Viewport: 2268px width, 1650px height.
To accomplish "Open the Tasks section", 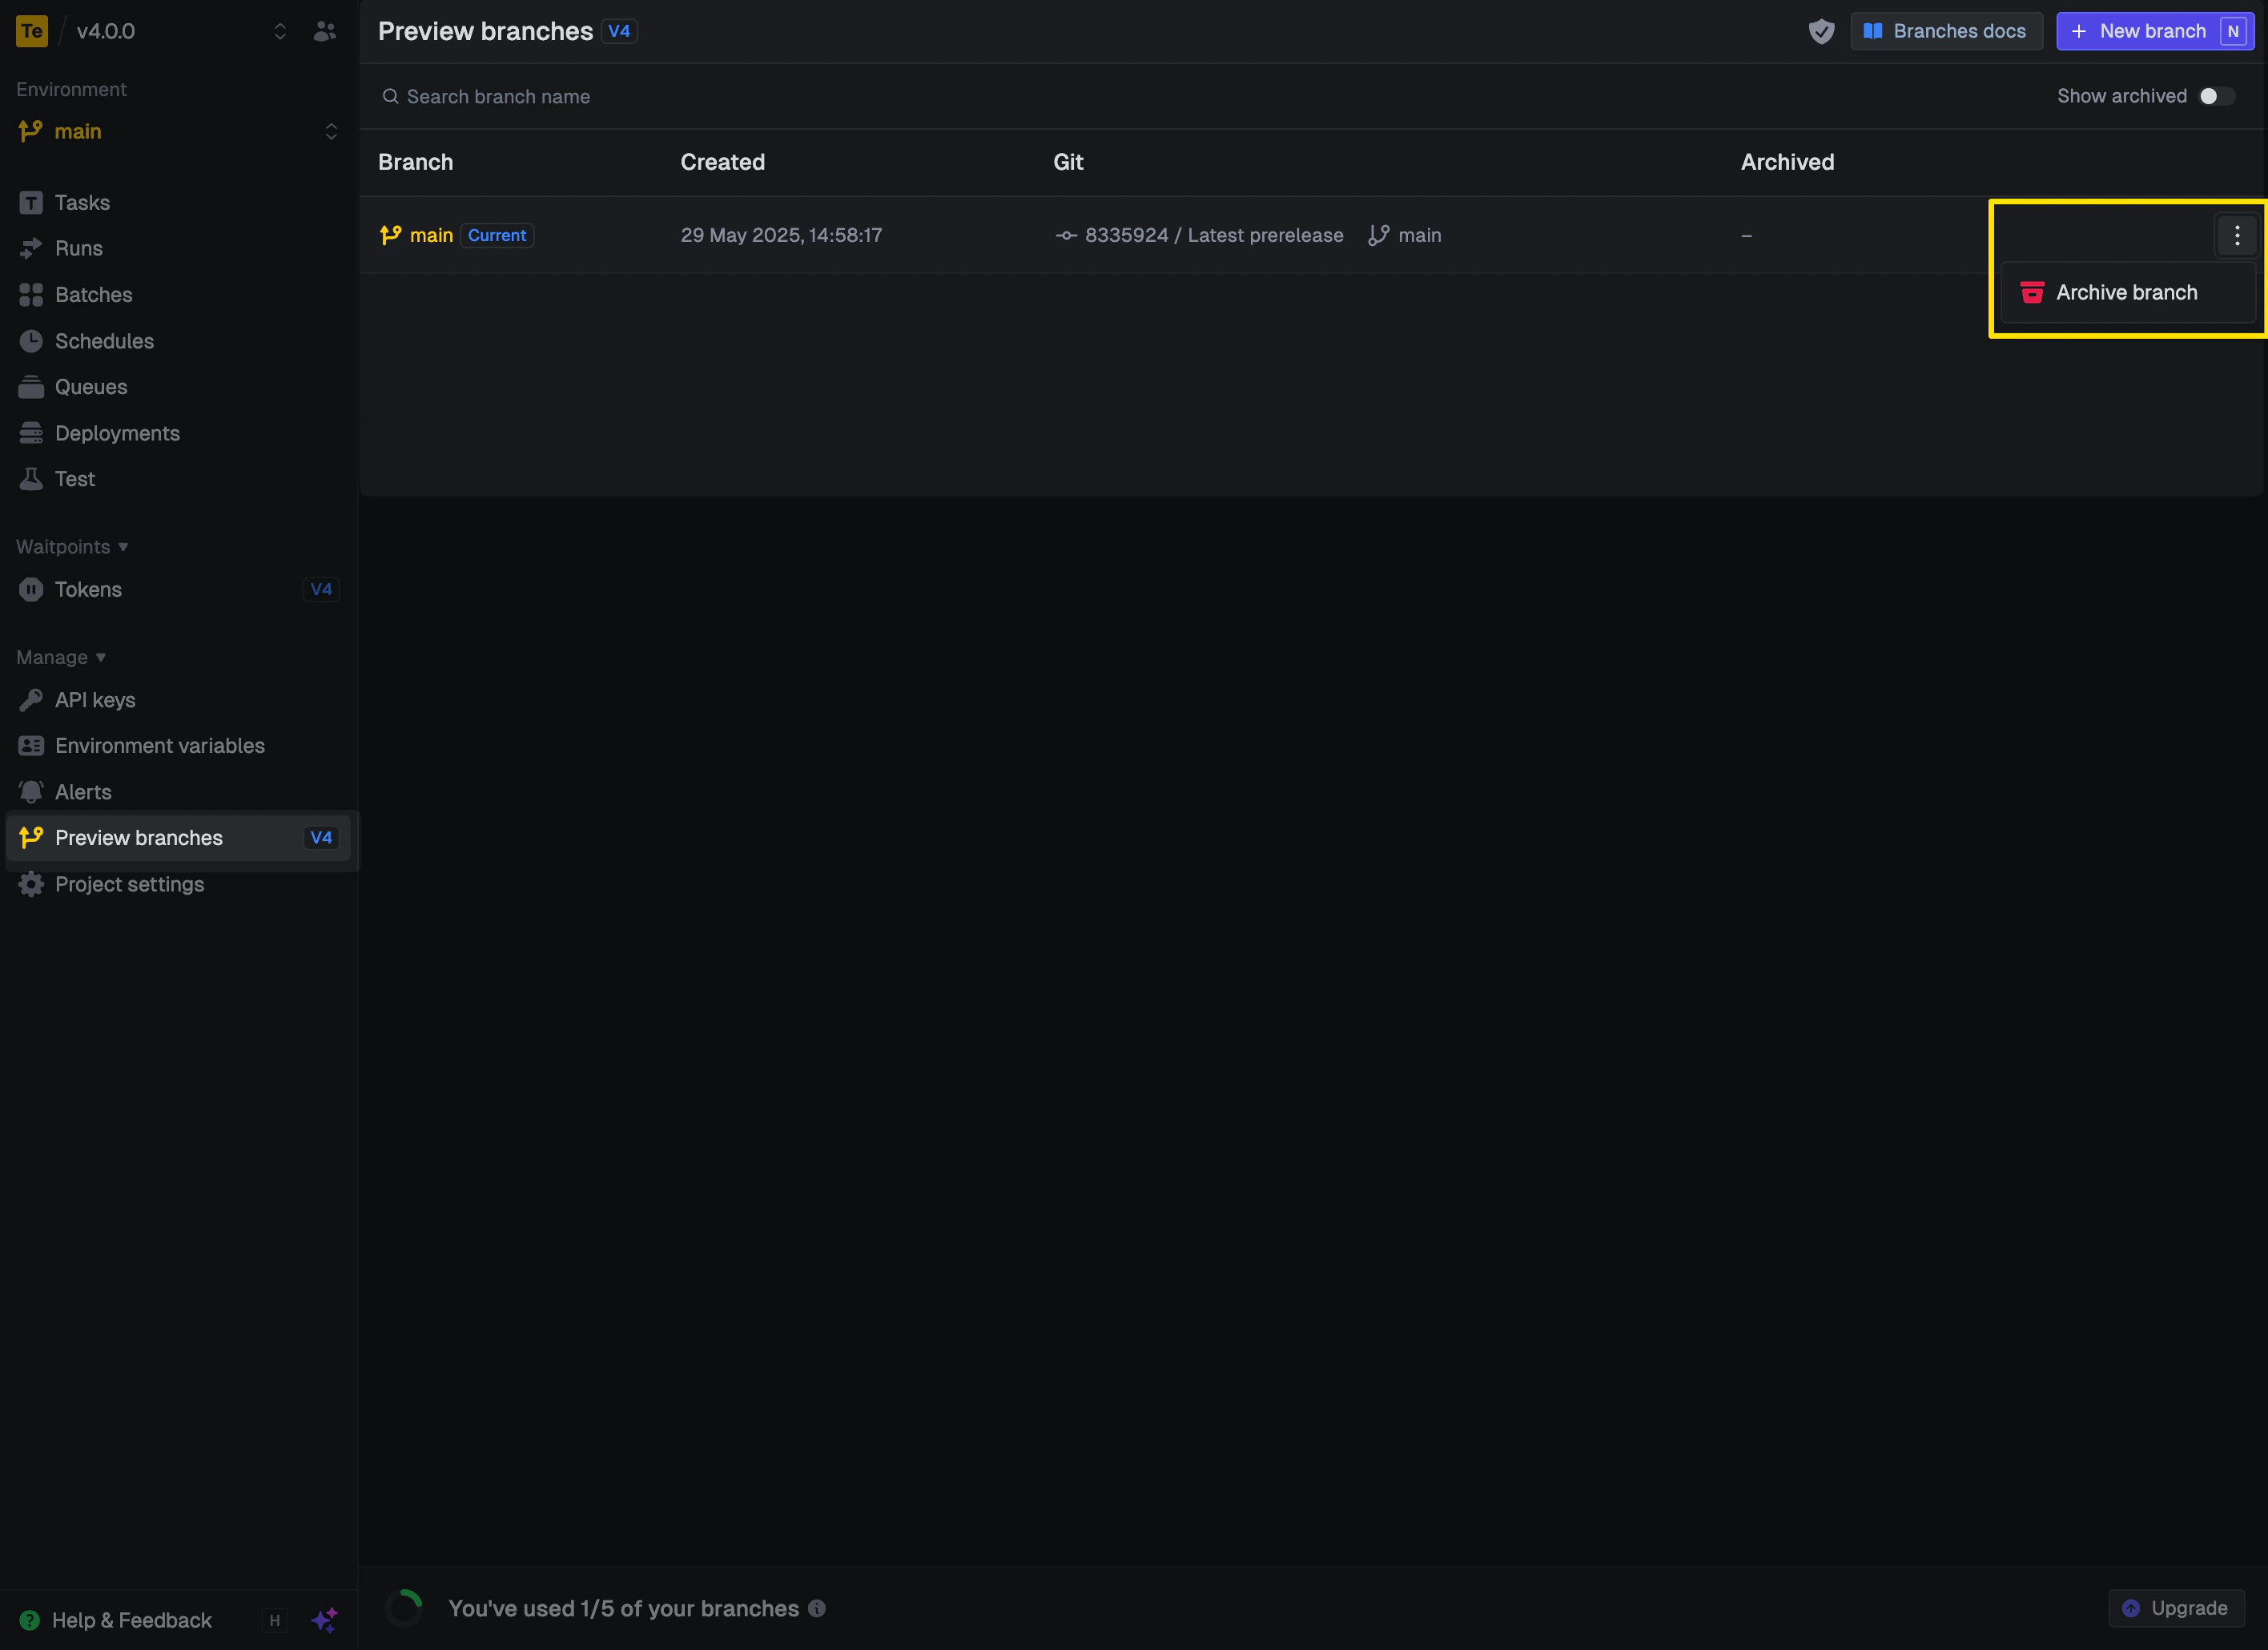I will click(82, 202).
